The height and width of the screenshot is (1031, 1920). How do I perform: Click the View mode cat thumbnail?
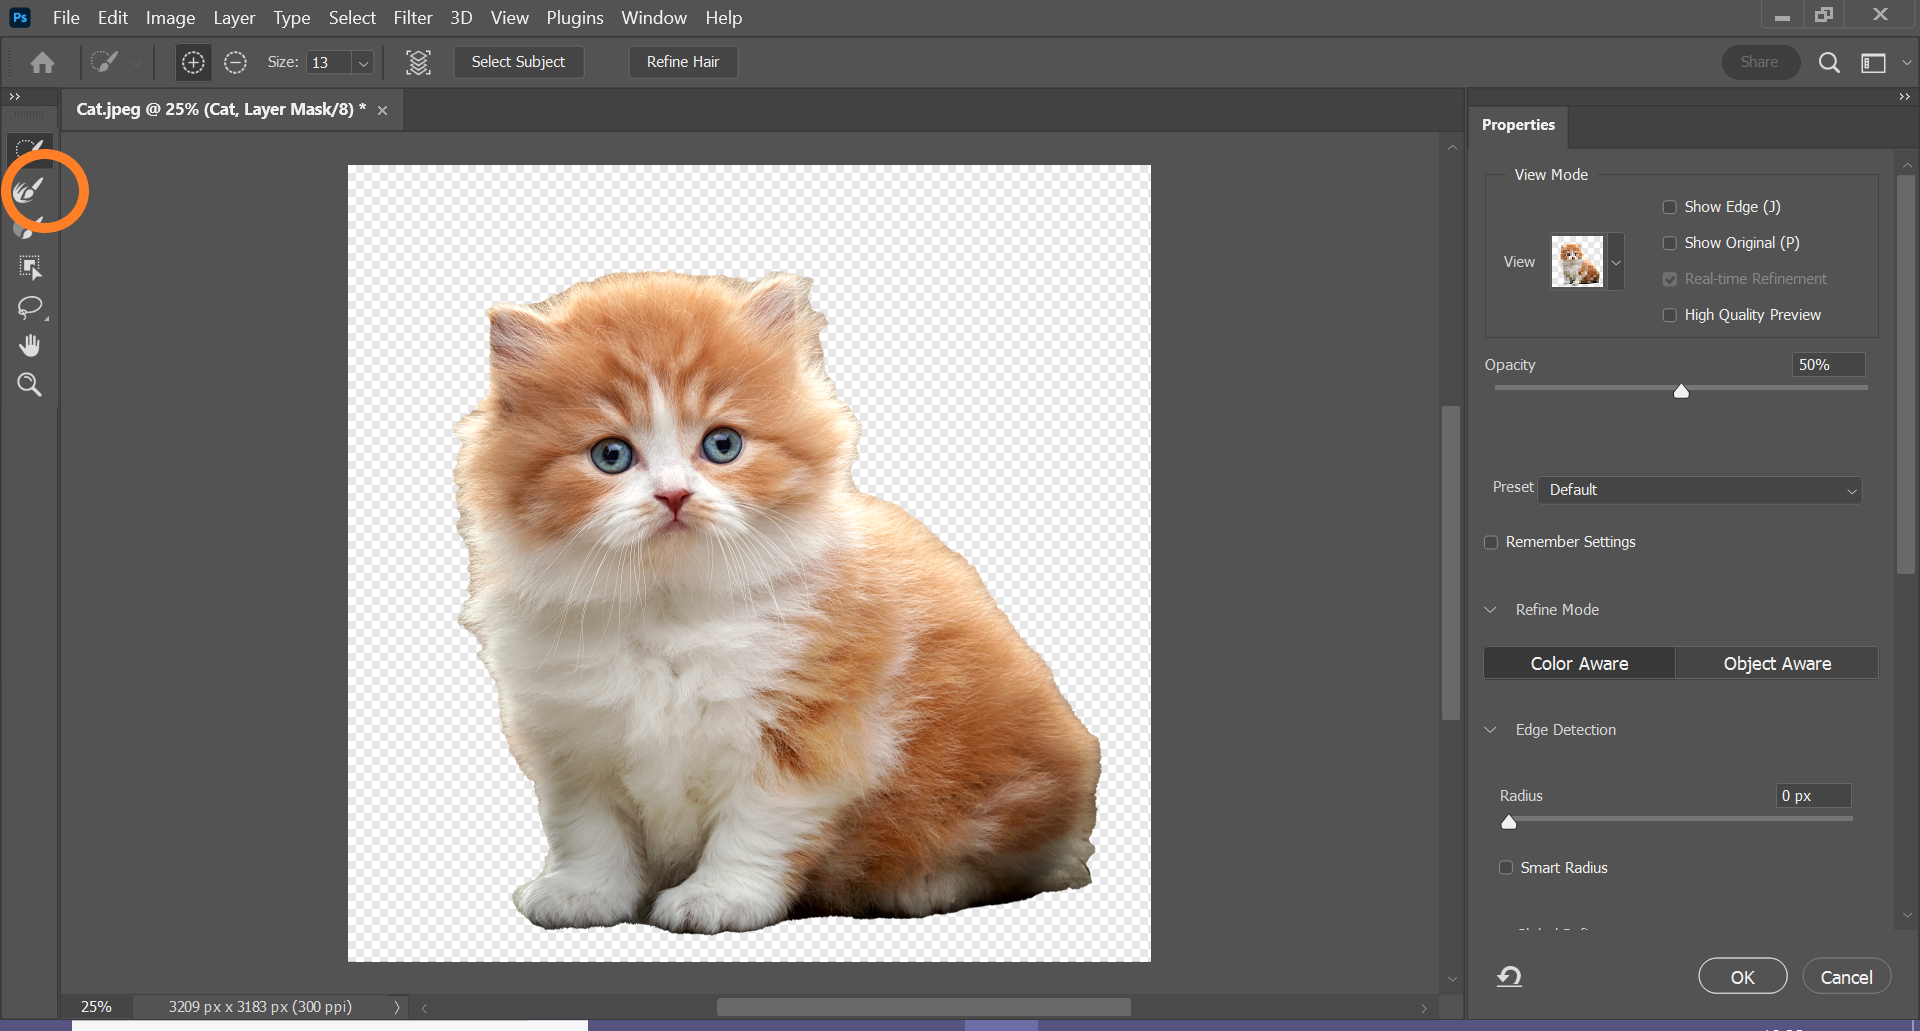(x=1577, y=262)
